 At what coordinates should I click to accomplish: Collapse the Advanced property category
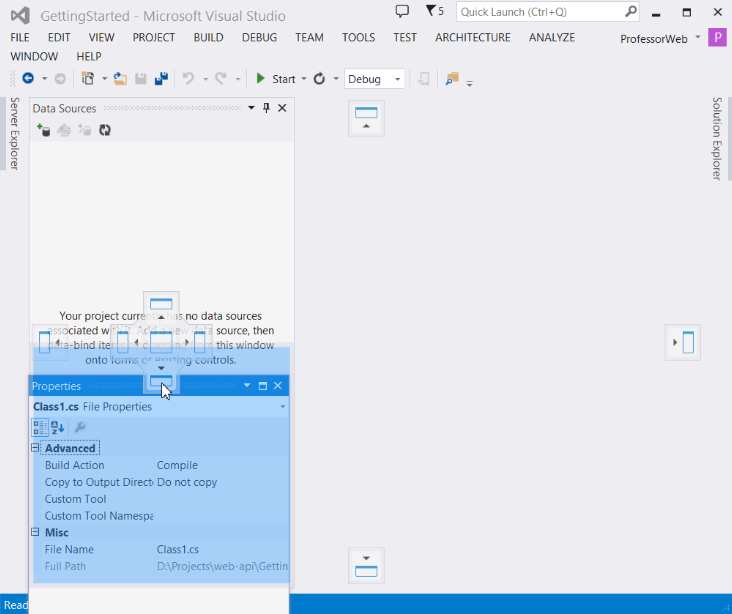(35, 448)
